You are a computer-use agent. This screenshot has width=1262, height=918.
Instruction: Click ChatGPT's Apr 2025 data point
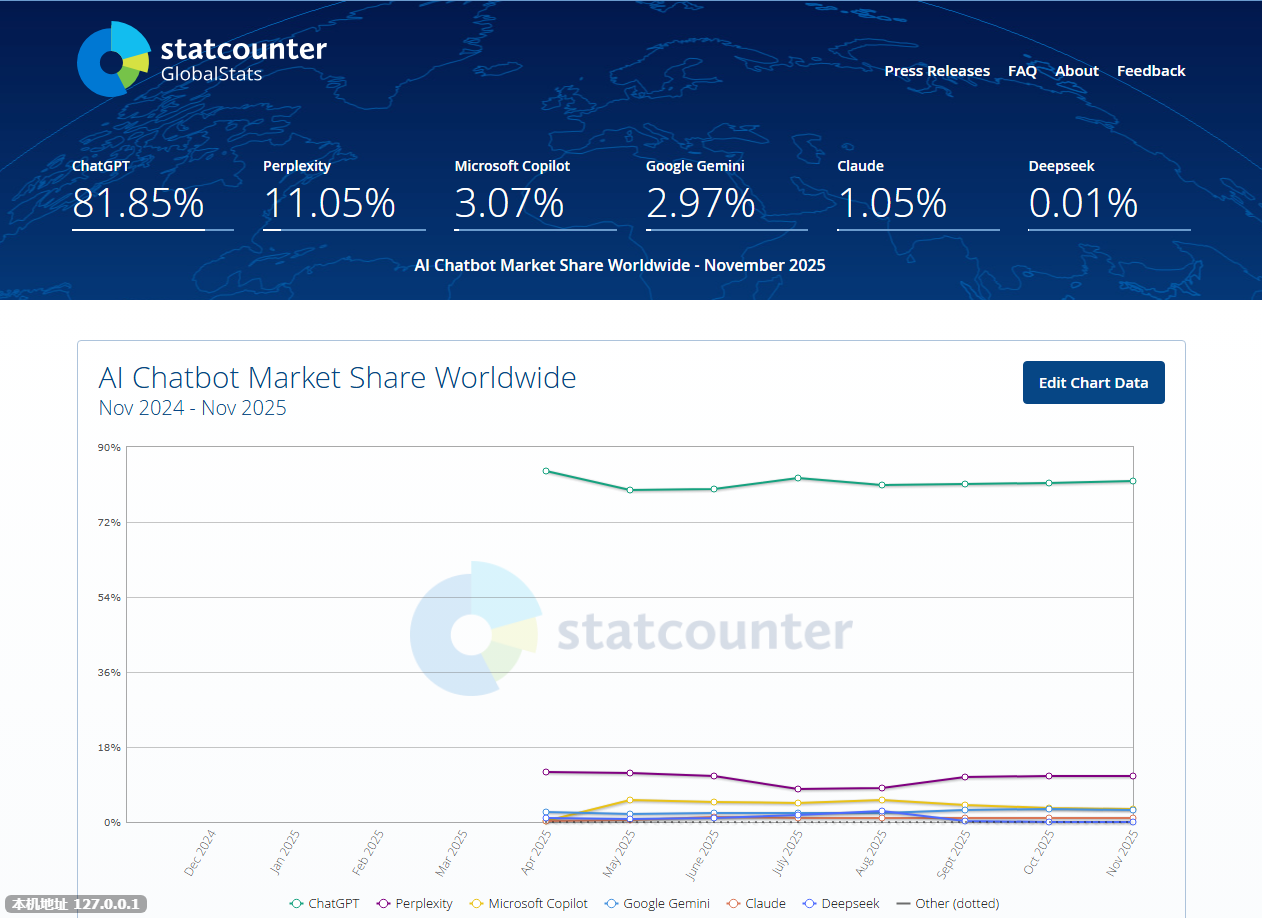coord(546,471)
